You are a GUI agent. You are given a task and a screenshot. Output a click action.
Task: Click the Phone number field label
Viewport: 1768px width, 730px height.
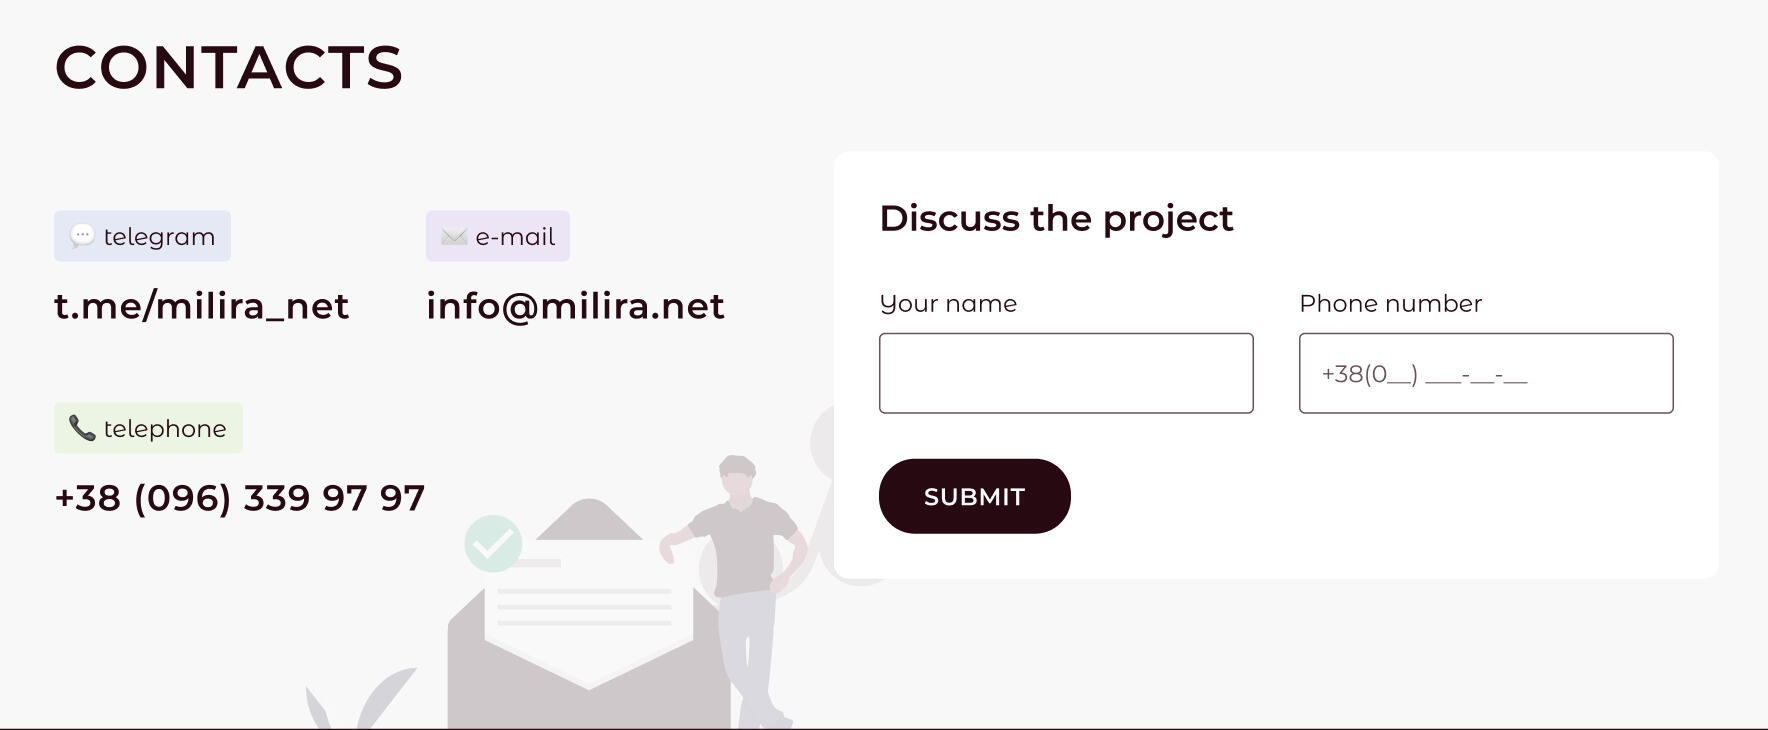tap(1390, 304)
